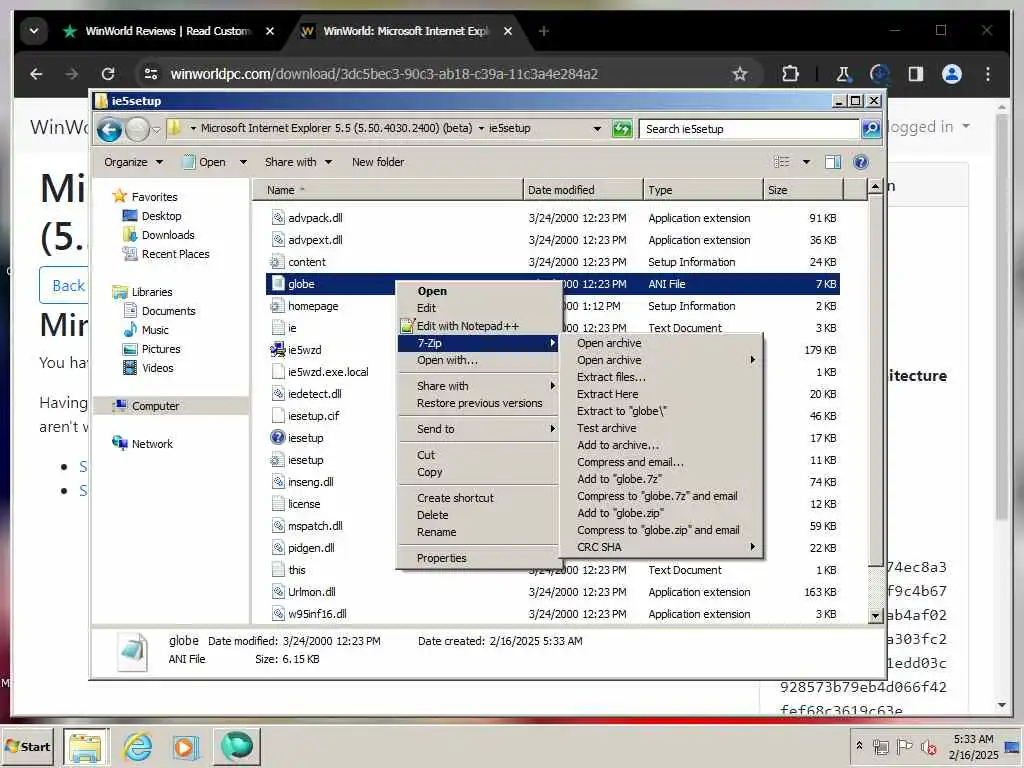The image size is (1024, 768).
Task: Click the green globe browser taskbar icon
Action: [236, 746]
